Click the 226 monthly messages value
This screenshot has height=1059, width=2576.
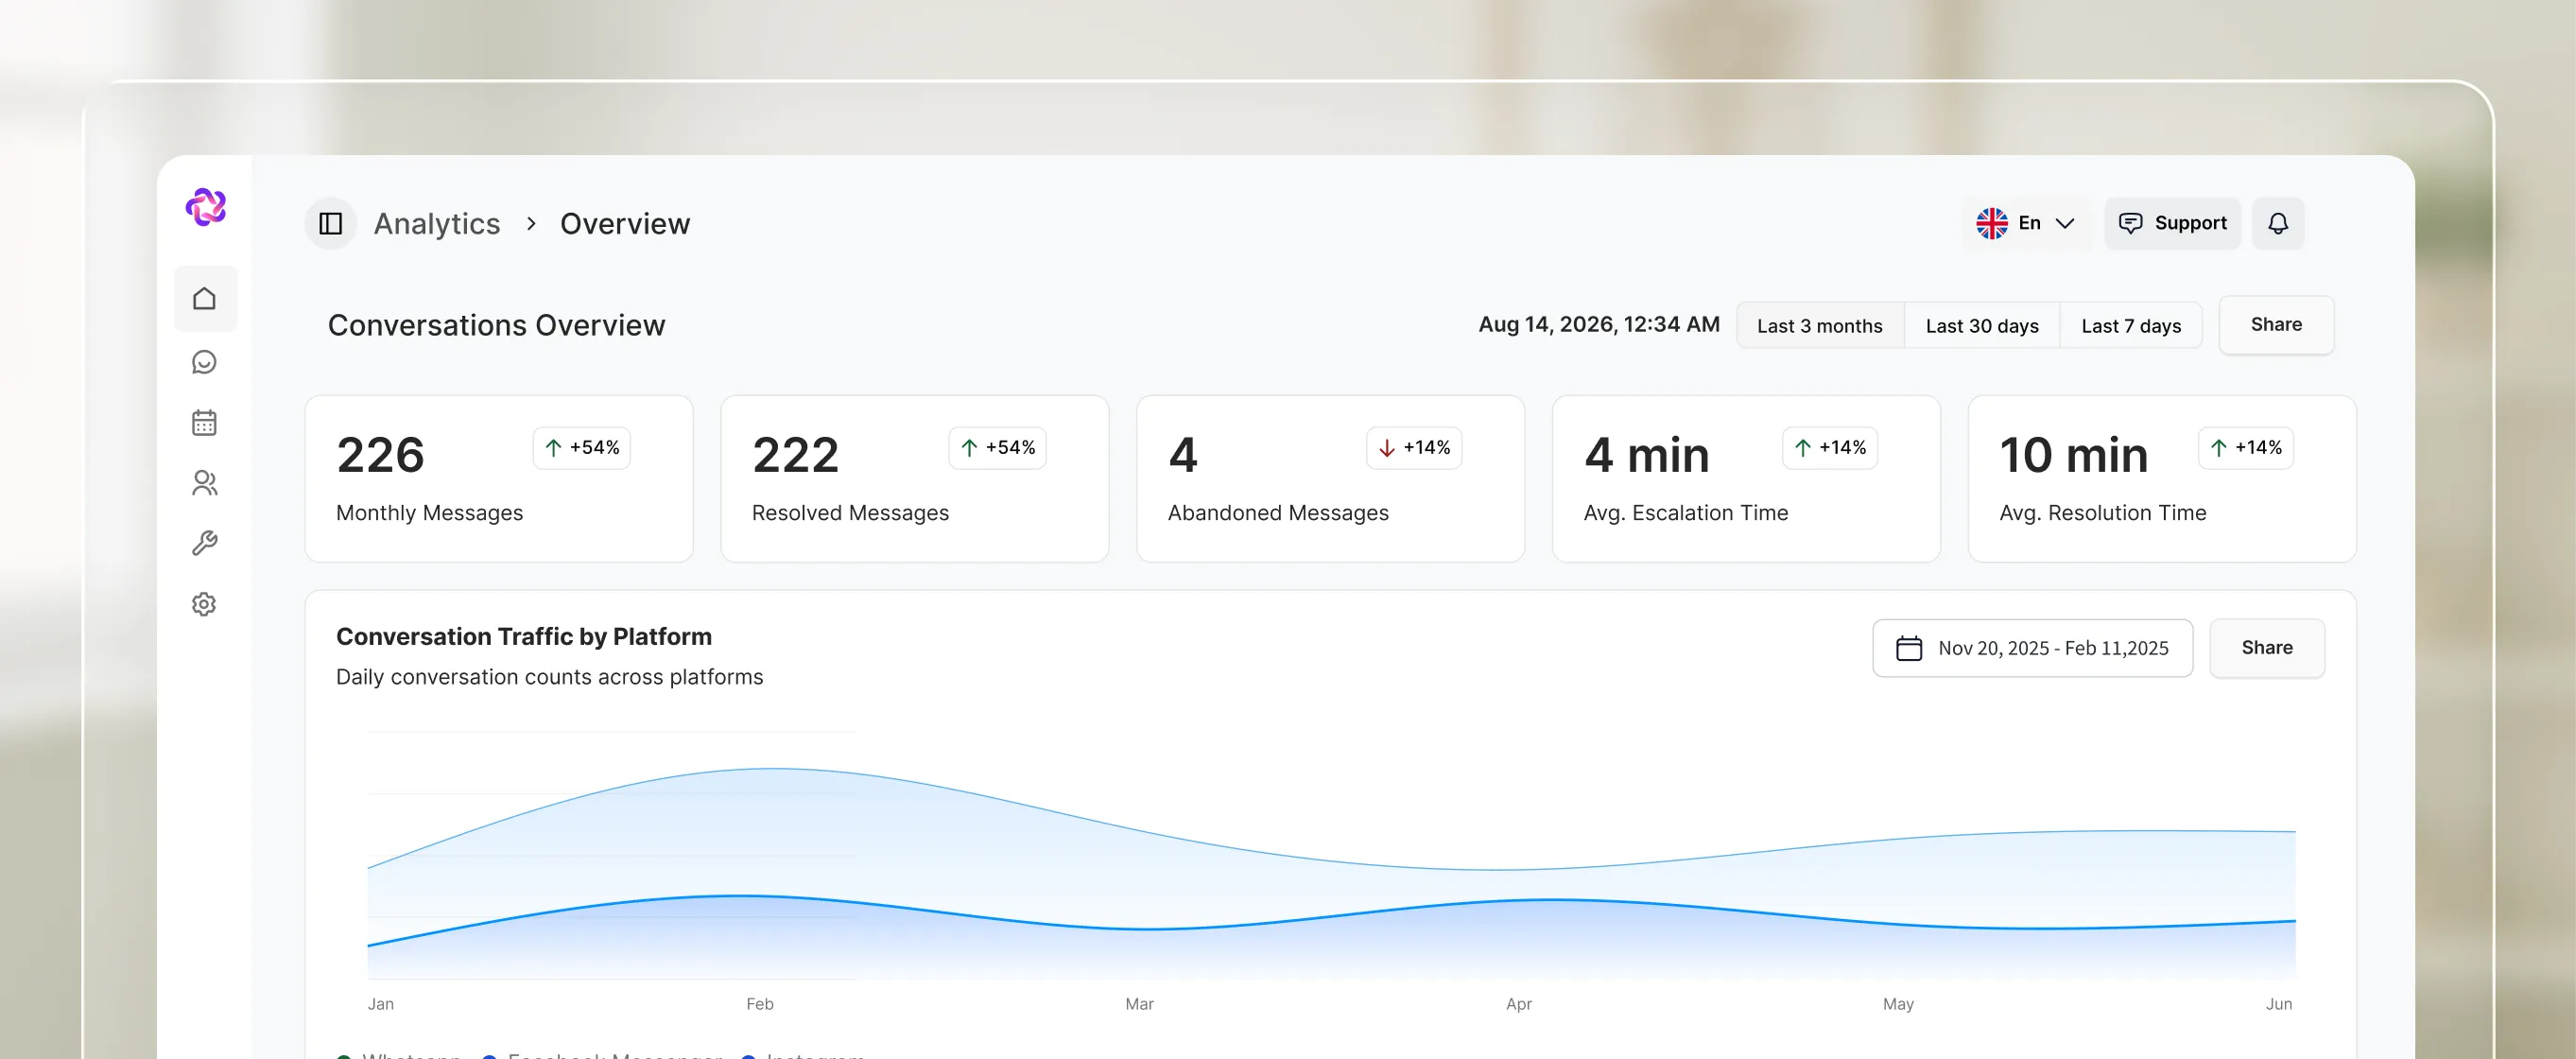[x=381, y=456]
